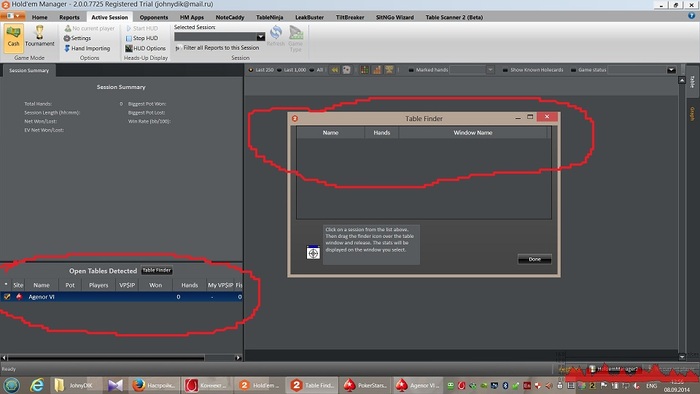
Task: Click the Refresh session icon
Action: (x=276, y=36)
